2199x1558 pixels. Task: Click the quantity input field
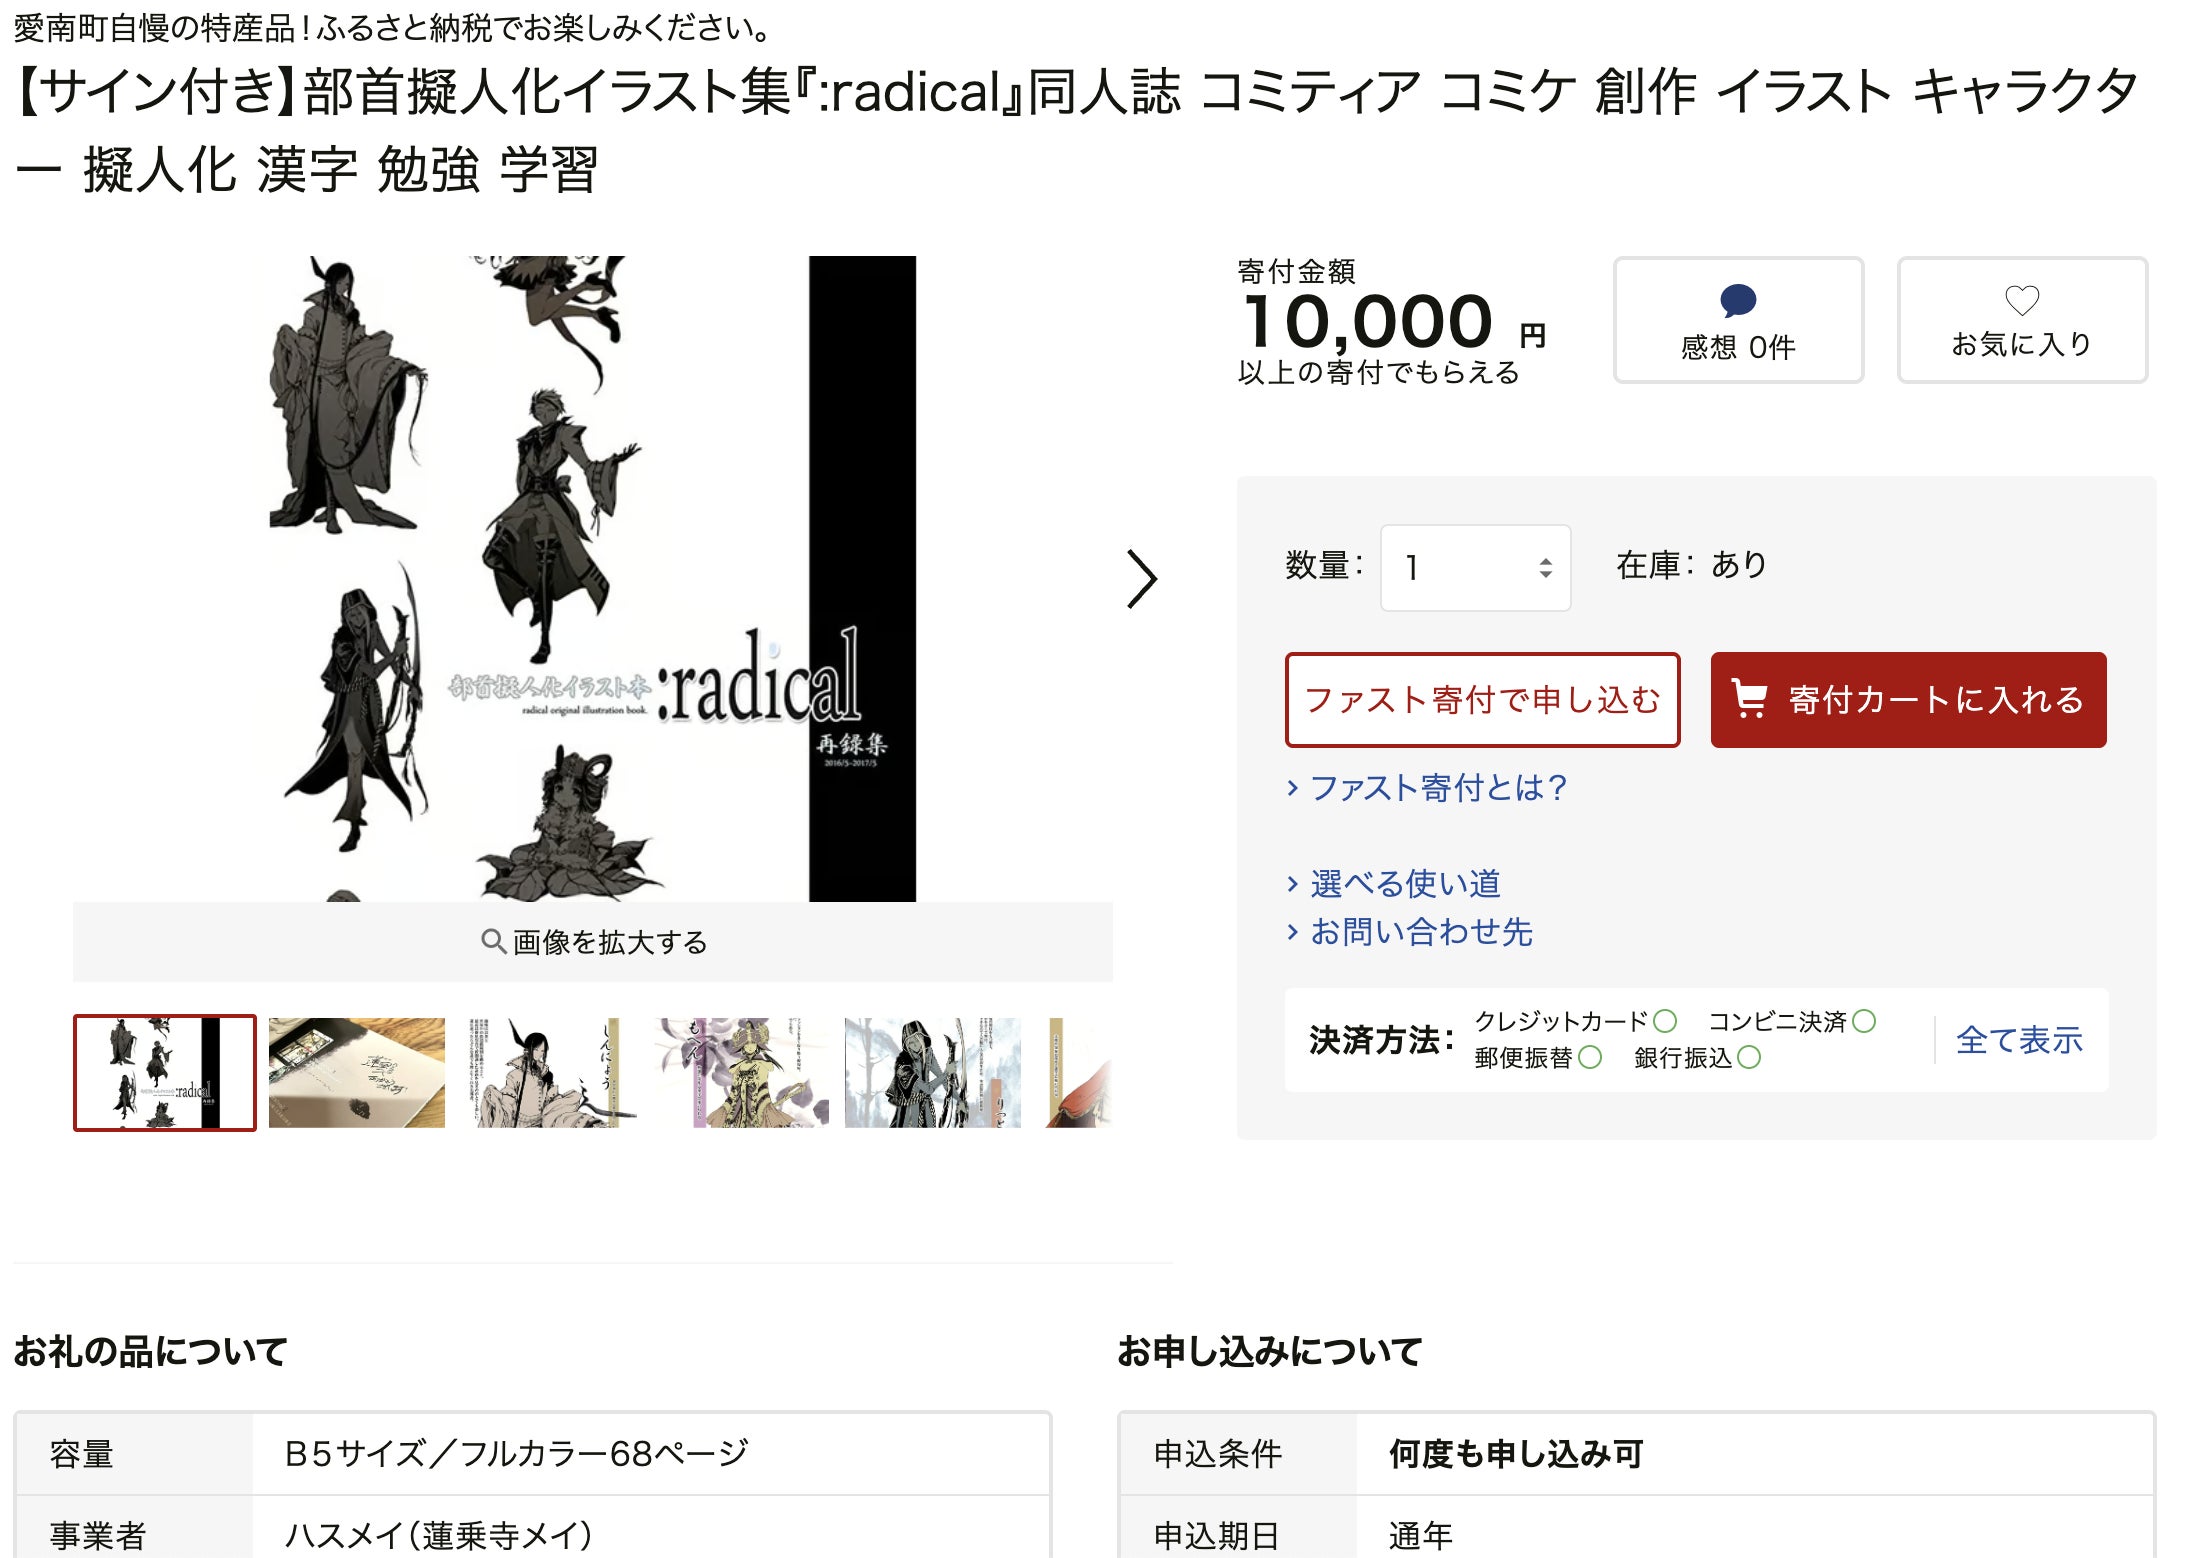coord(1475,568)
